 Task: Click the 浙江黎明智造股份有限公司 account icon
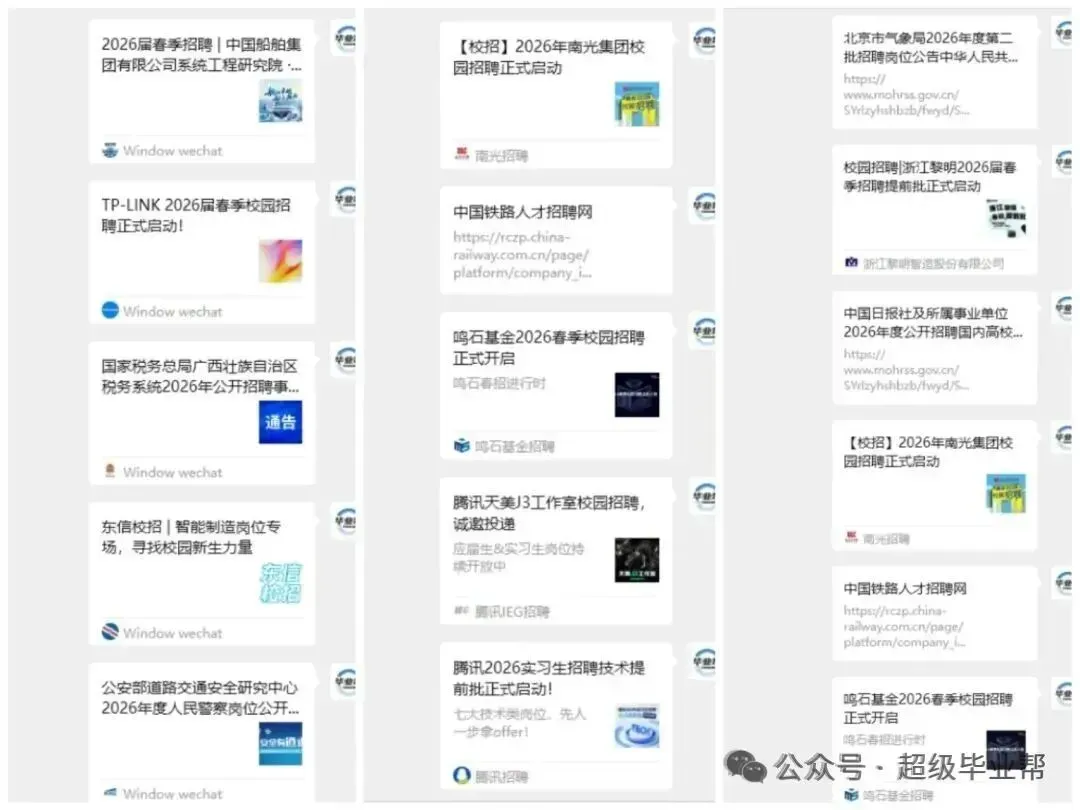tap(851, 262)
